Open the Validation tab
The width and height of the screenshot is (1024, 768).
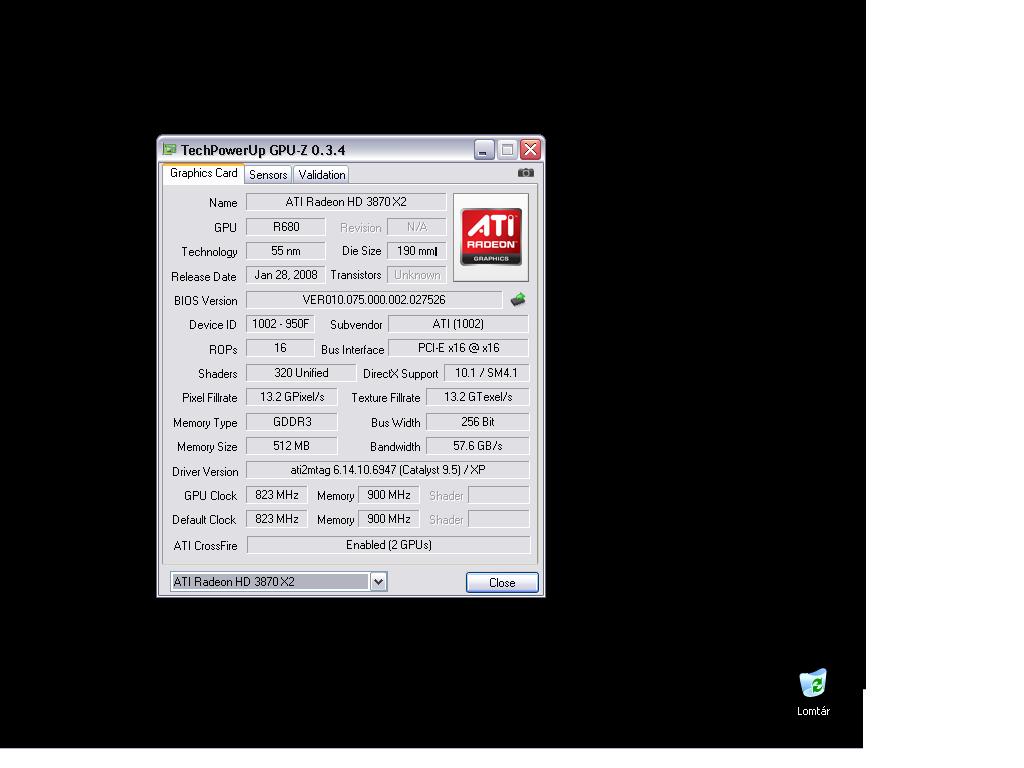tap(321, 174)
